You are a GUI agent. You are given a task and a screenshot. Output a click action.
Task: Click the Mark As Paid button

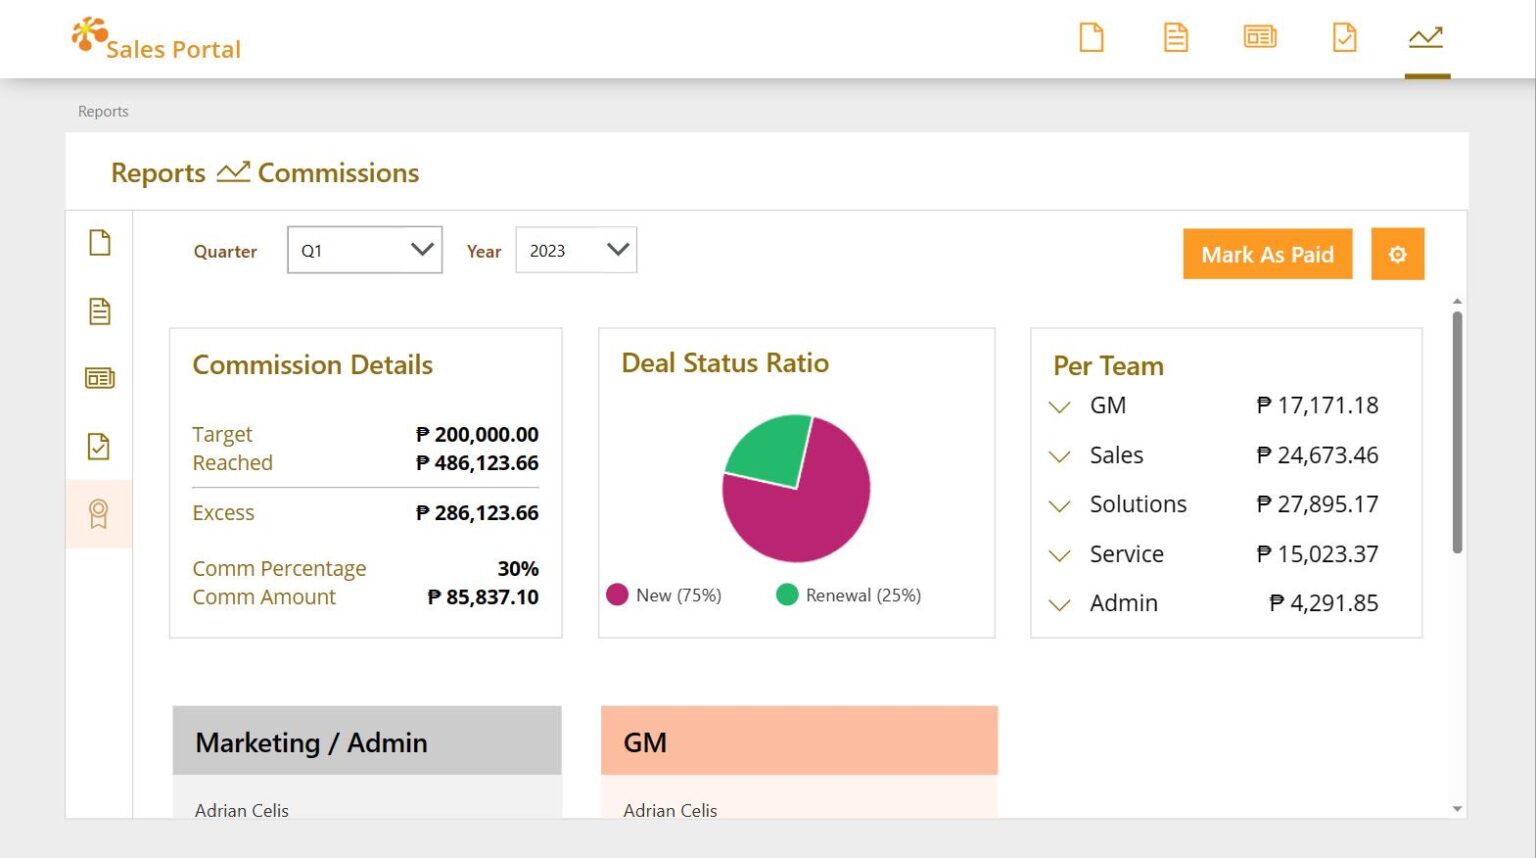(1267, 254)
